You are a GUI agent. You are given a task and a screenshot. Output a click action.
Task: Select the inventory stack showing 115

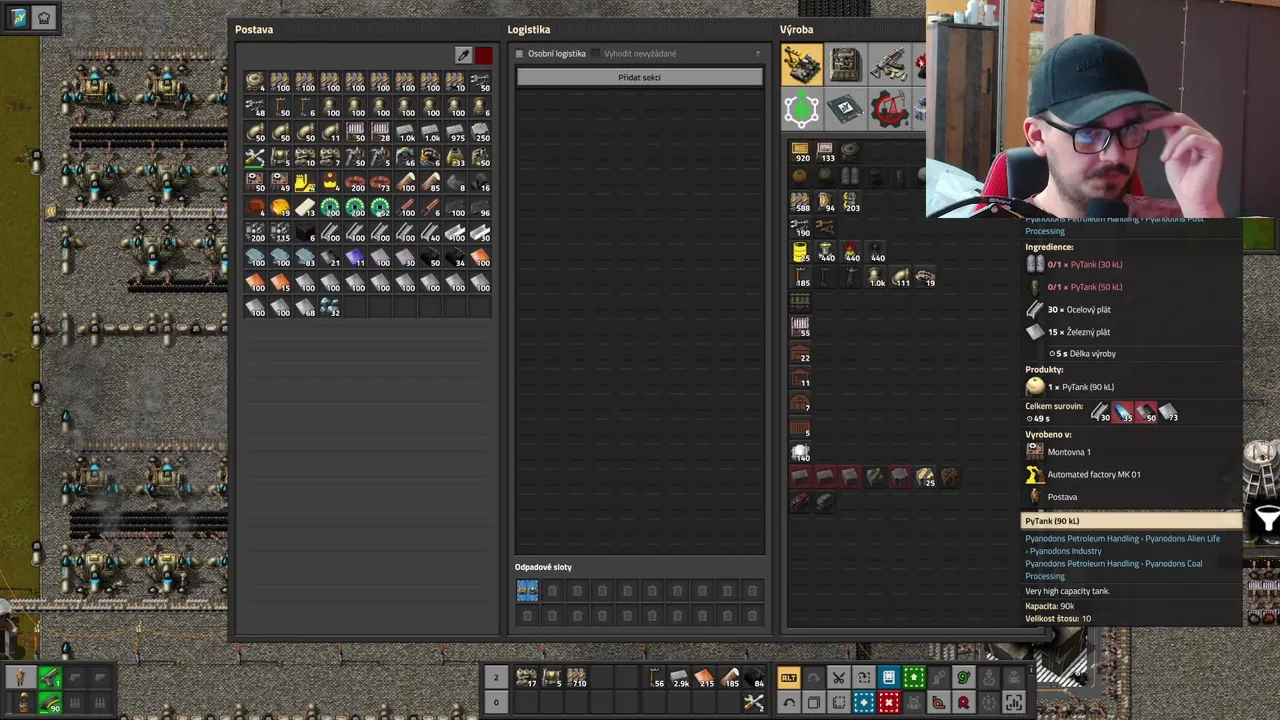280,232
